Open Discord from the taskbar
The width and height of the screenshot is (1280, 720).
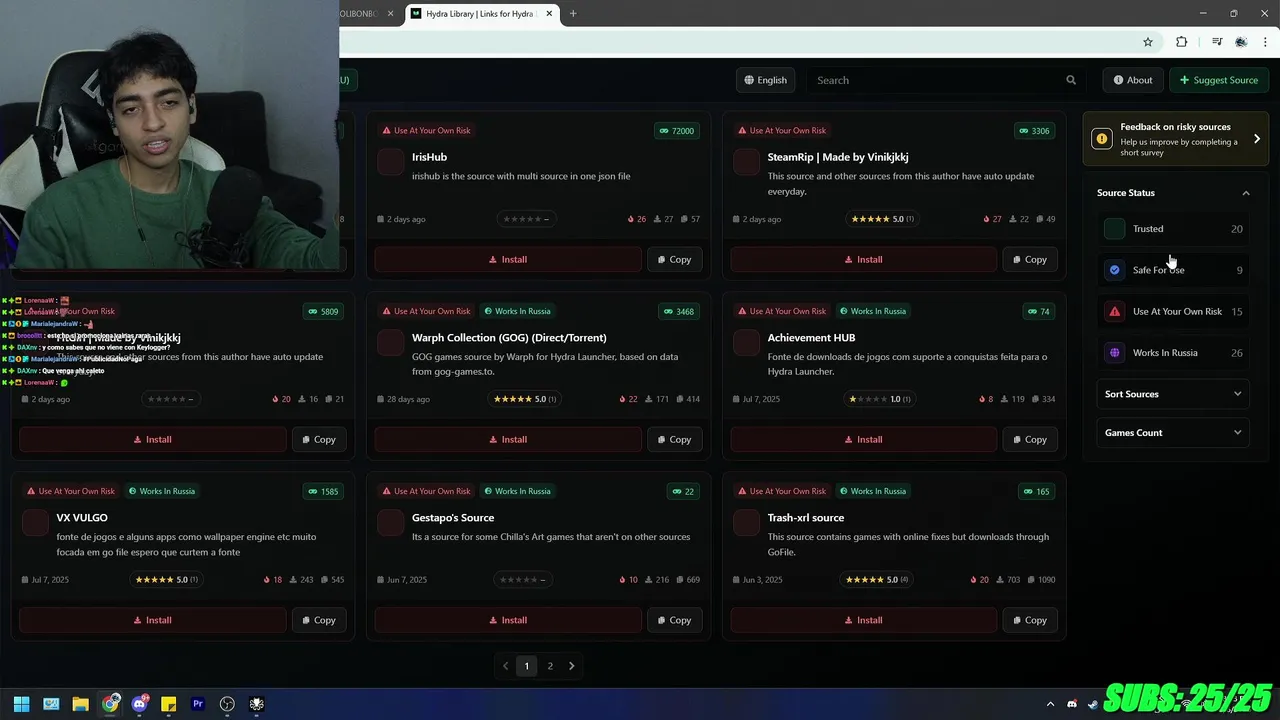tap(139, 704)
